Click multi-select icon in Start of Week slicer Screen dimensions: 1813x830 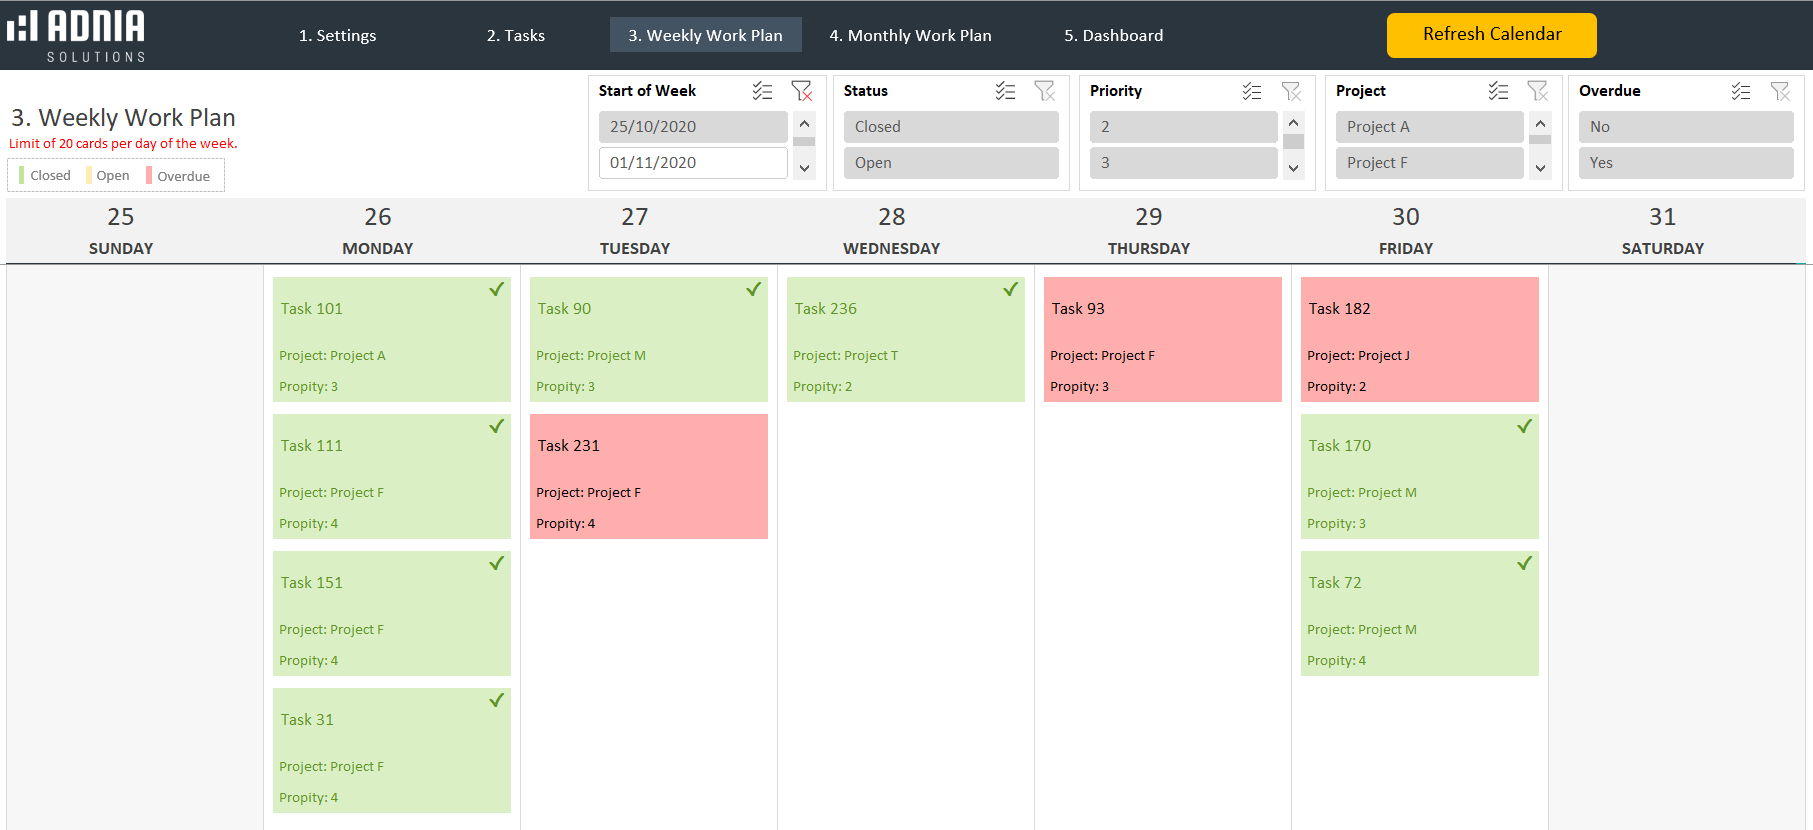(762, 91)
